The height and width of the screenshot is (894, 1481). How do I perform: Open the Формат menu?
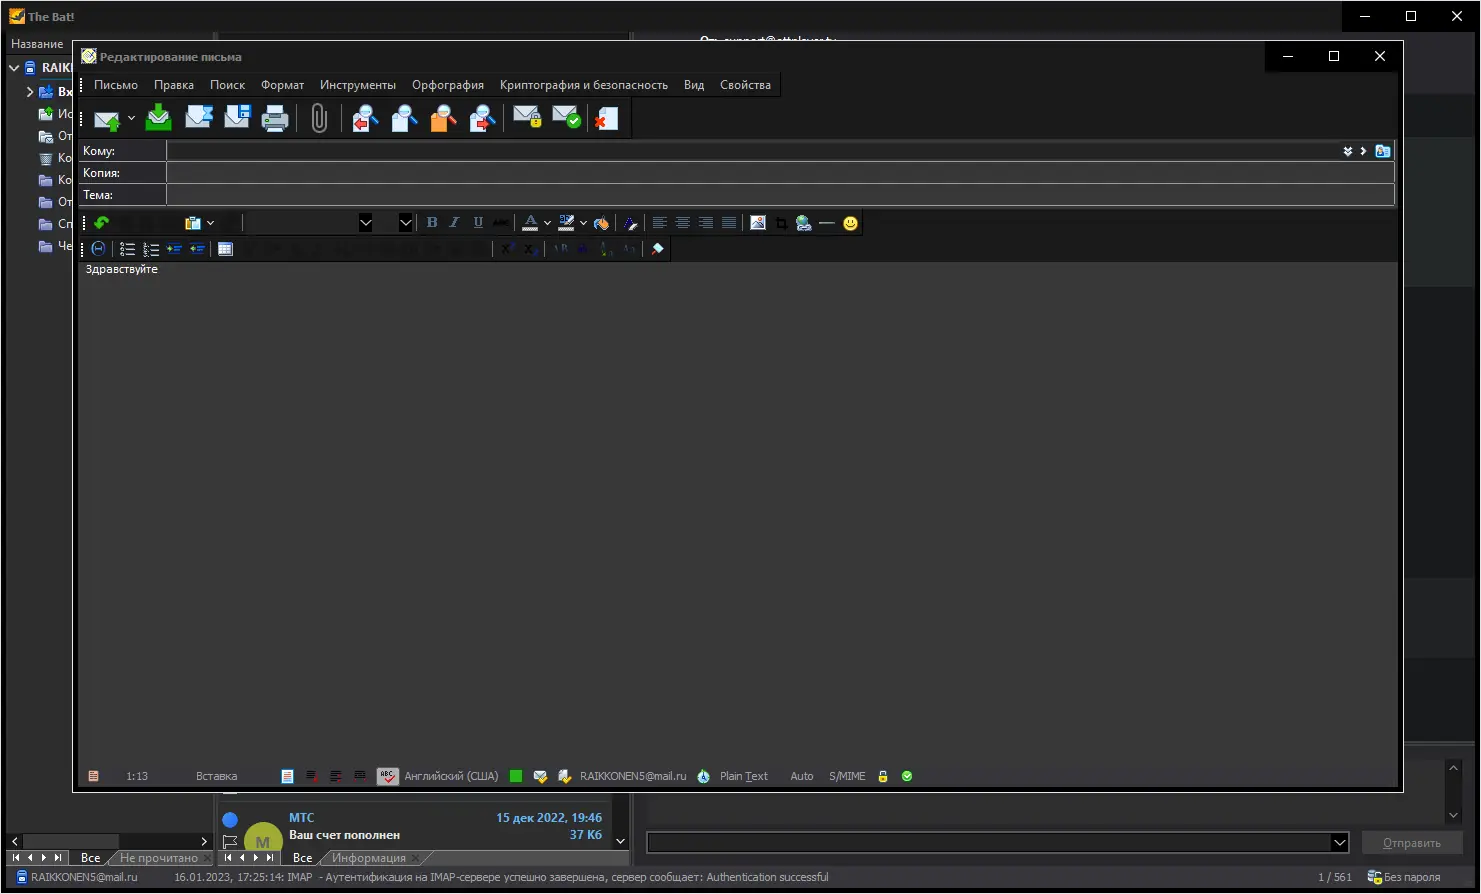pyautogui.click(x=283, y=85)
